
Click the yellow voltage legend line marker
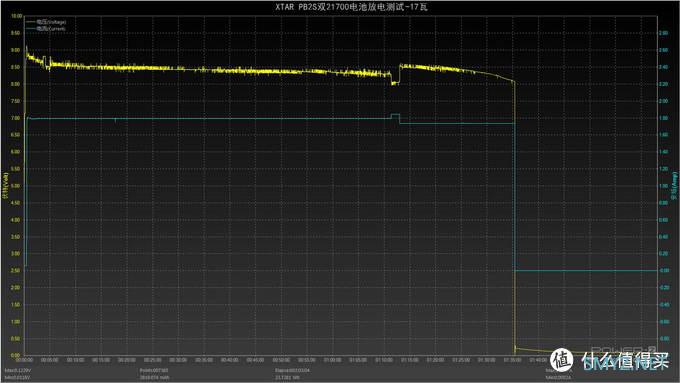[31, 22]
